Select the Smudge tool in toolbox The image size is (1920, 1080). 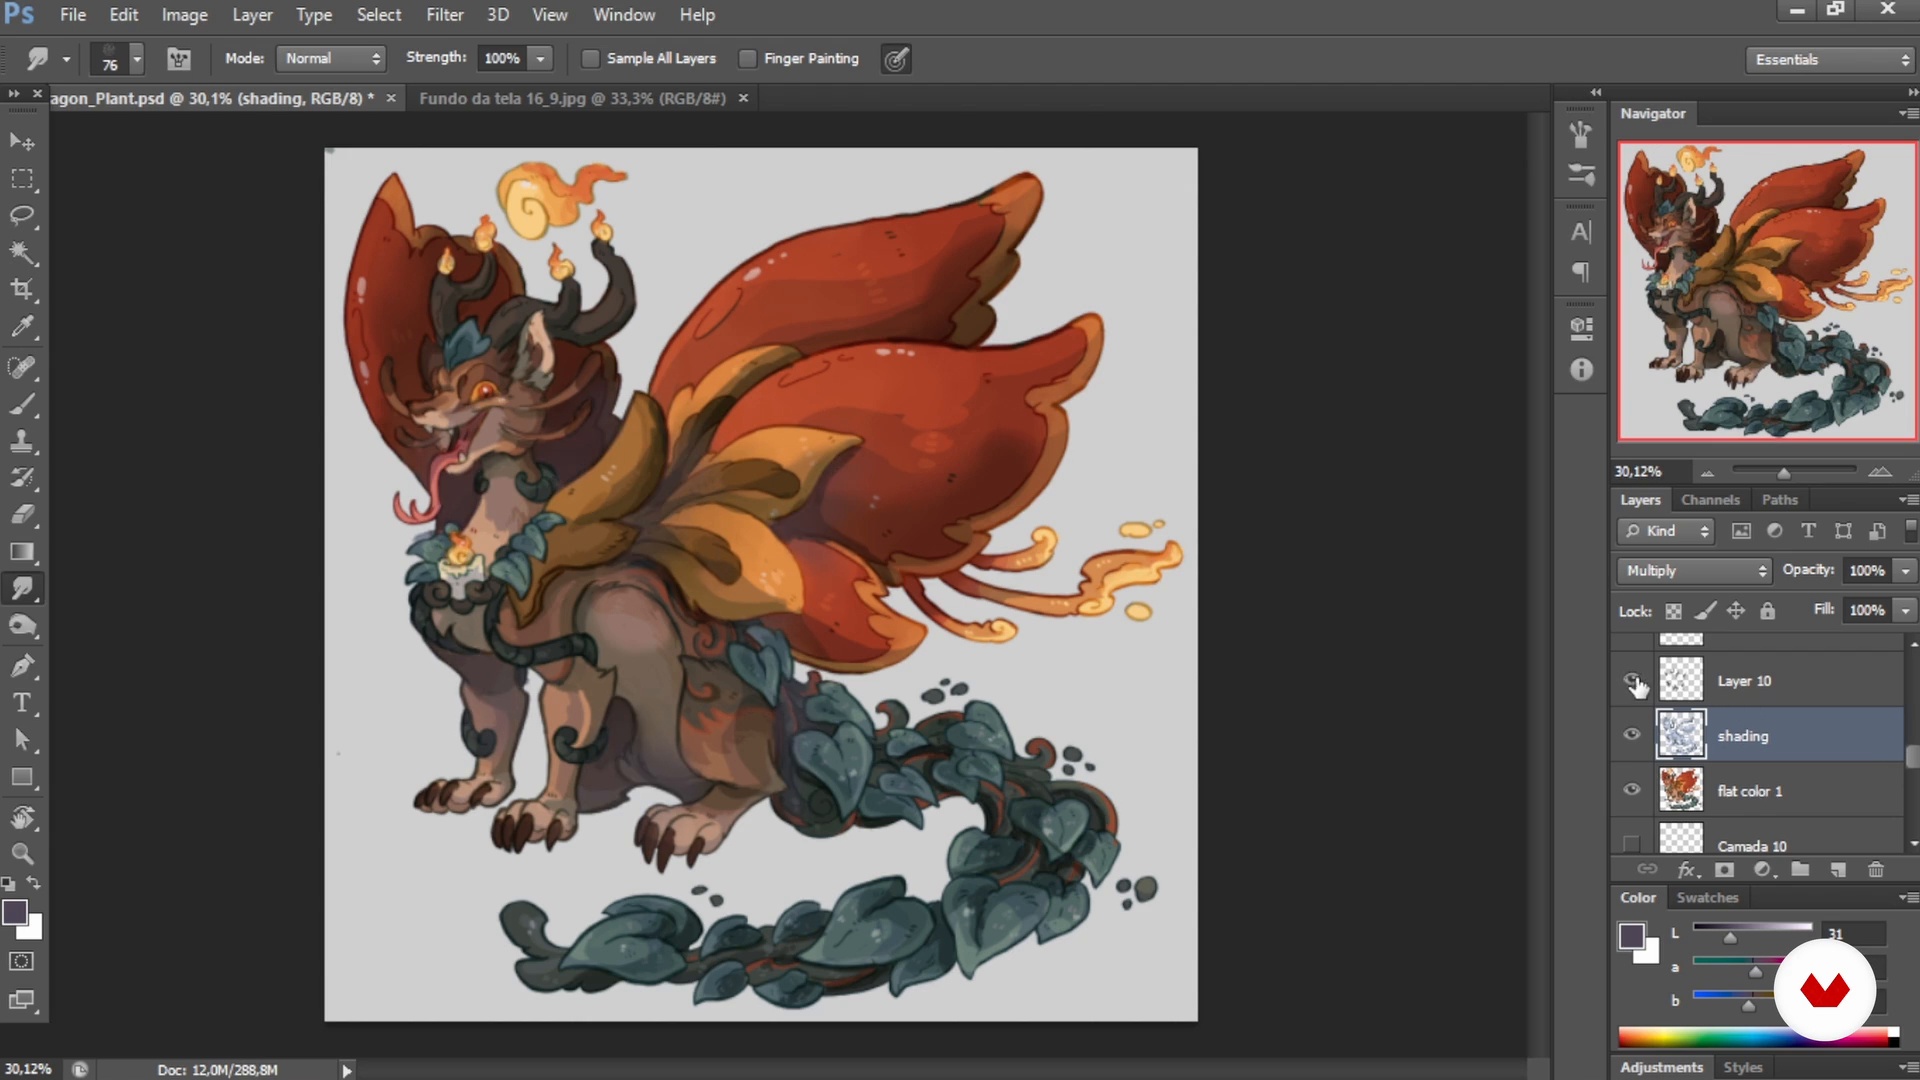click(x=22, y=589)
